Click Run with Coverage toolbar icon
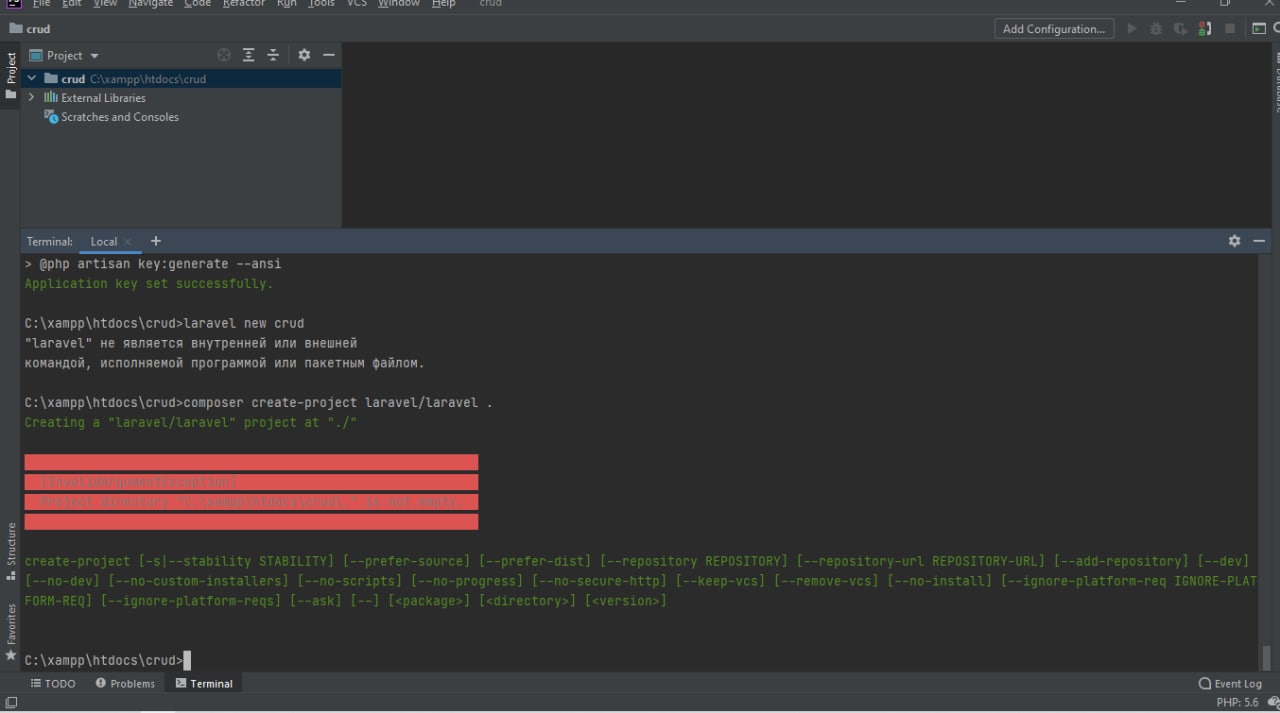The width and height of the screenshot is (1280, 713). click(x=1181, y=29)
